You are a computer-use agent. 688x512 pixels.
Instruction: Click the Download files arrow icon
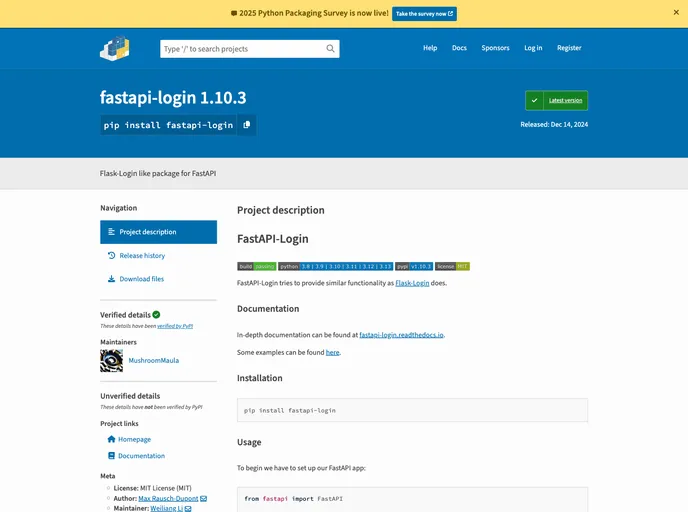[111, 279]
